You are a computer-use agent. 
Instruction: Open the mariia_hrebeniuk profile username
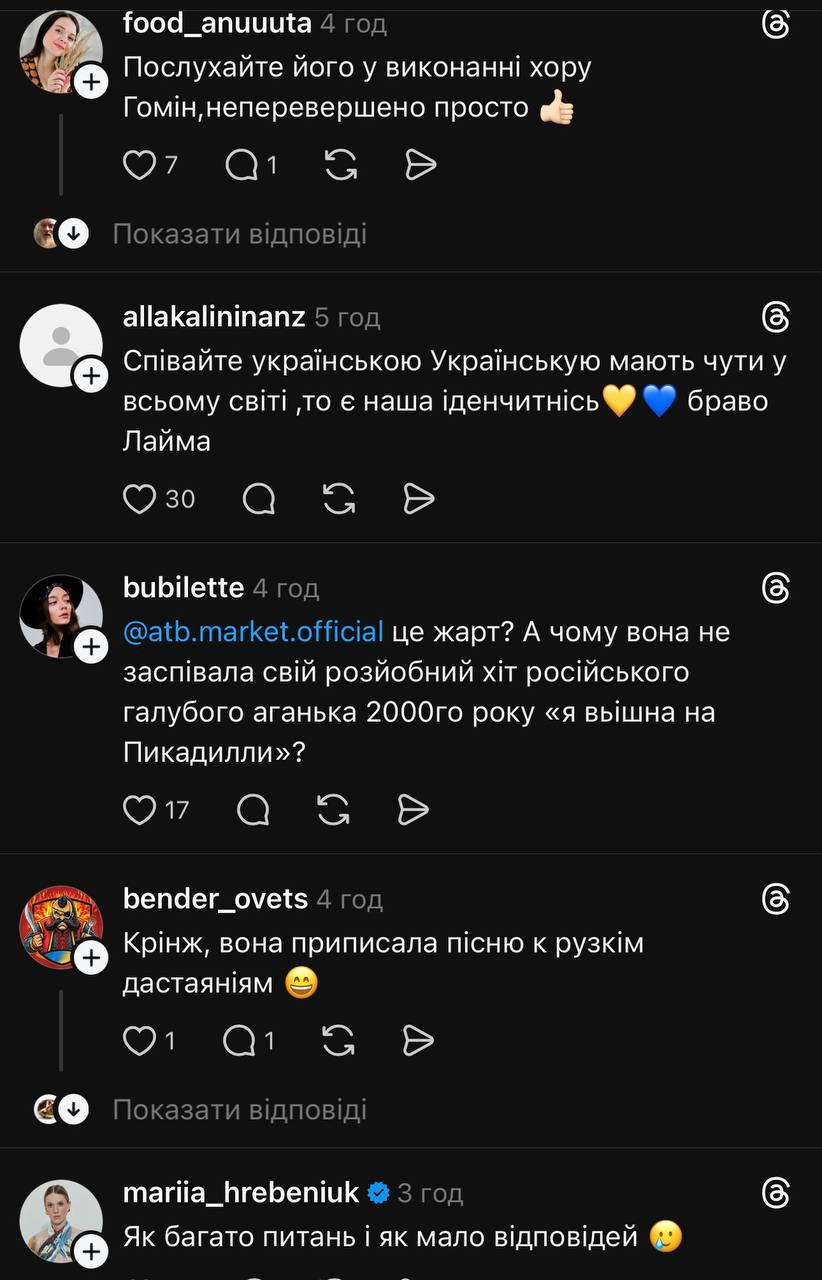pos(241,1193)
